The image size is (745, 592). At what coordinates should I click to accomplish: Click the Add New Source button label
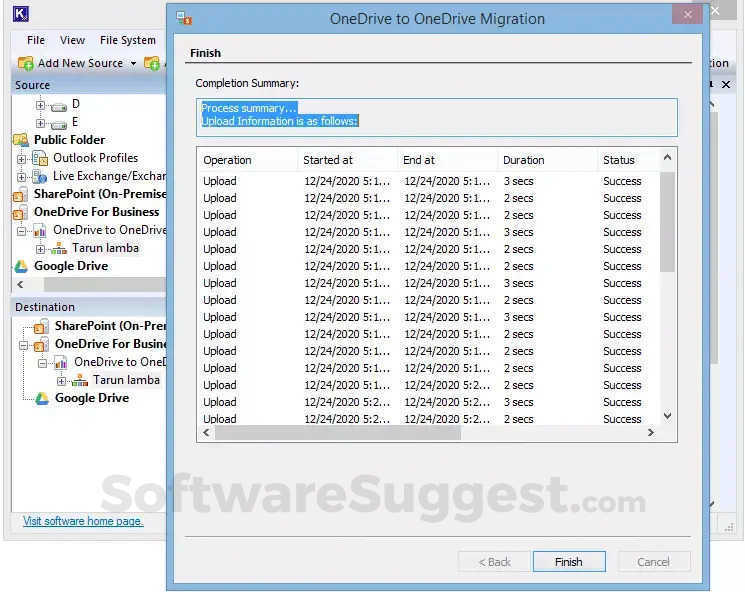point(80,63)
